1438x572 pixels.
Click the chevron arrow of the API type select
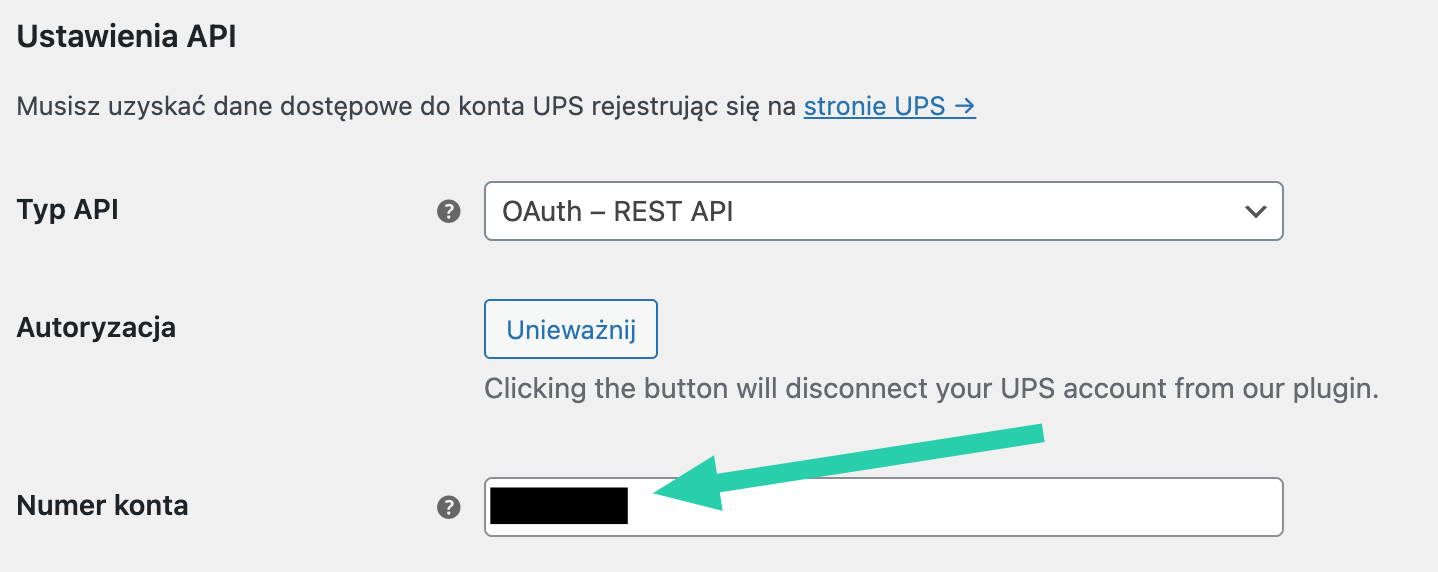[x=1254, y=211]
